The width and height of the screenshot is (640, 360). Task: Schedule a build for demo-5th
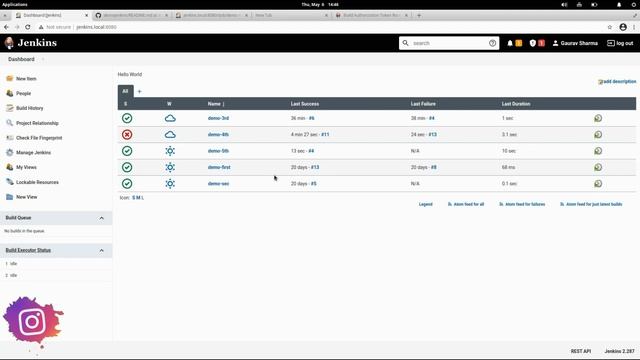tap(598, 151)
